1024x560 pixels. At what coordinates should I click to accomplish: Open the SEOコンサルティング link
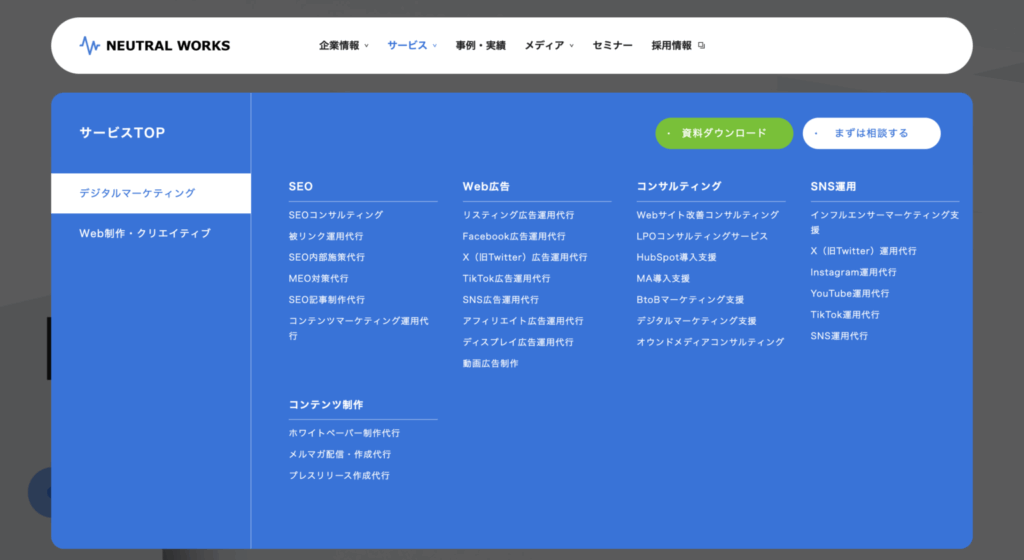(335, 215)
